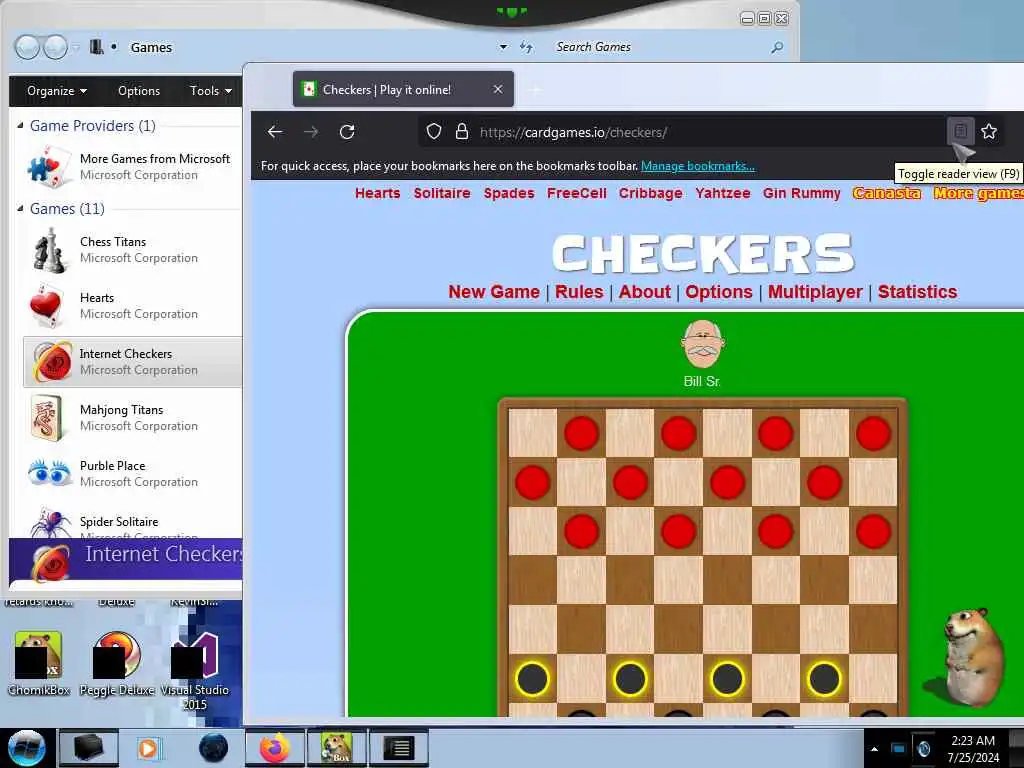Open the About menu item
The height and width of the screenshot is (768, 1024).
tap(645, 292)
